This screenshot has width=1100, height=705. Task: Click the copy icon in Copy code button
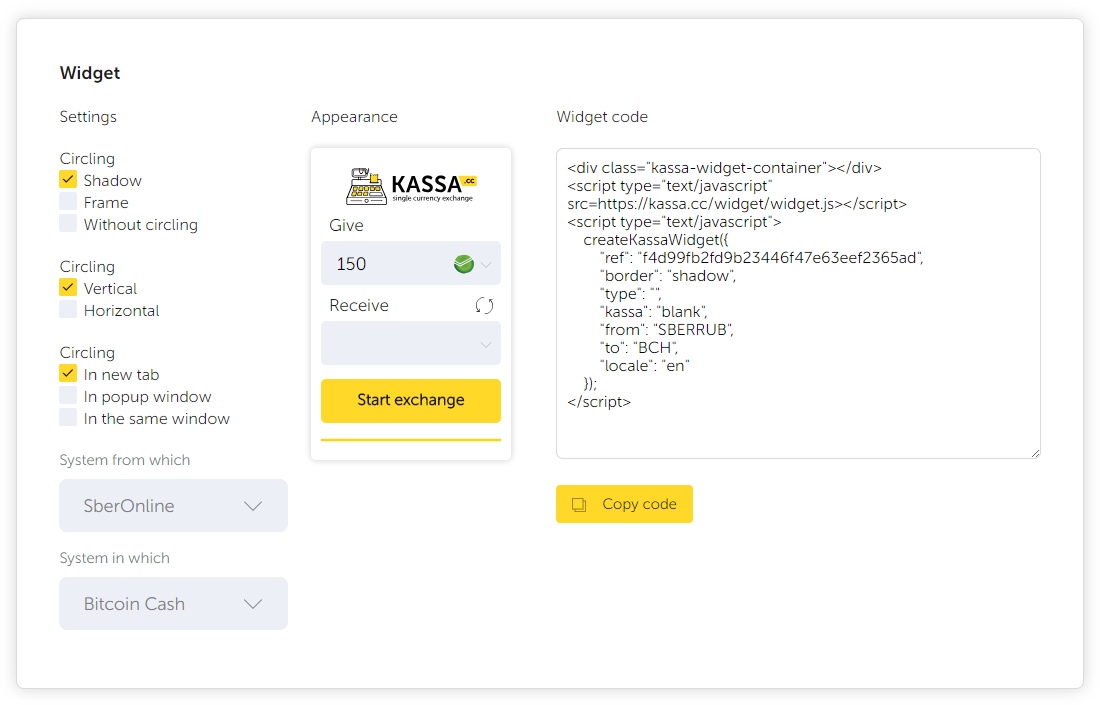579,504
